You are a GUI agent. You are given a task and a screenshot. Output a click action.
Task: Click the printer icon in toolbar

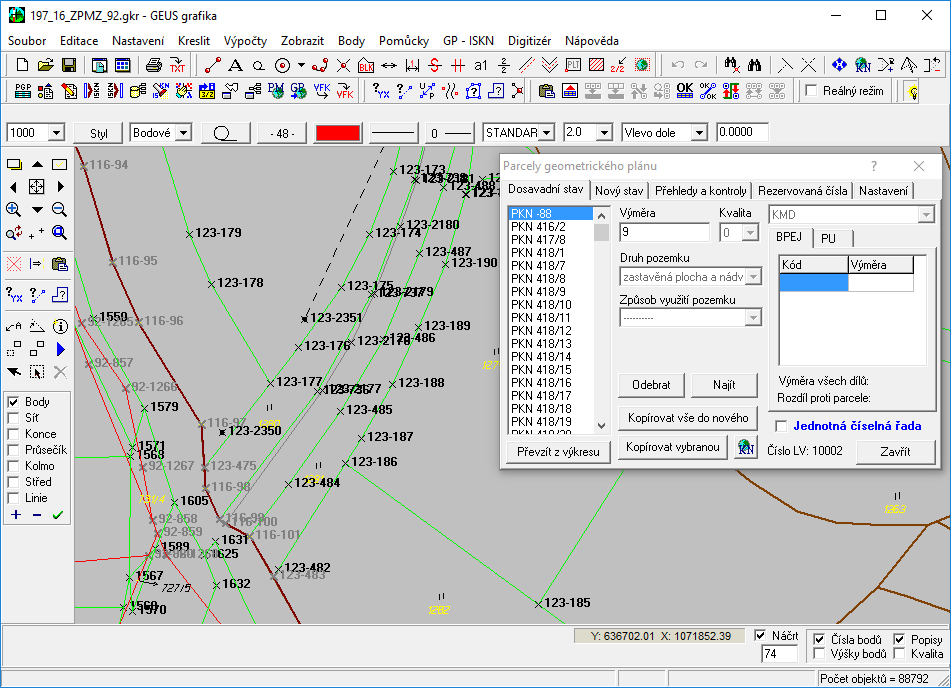[153, 65]
